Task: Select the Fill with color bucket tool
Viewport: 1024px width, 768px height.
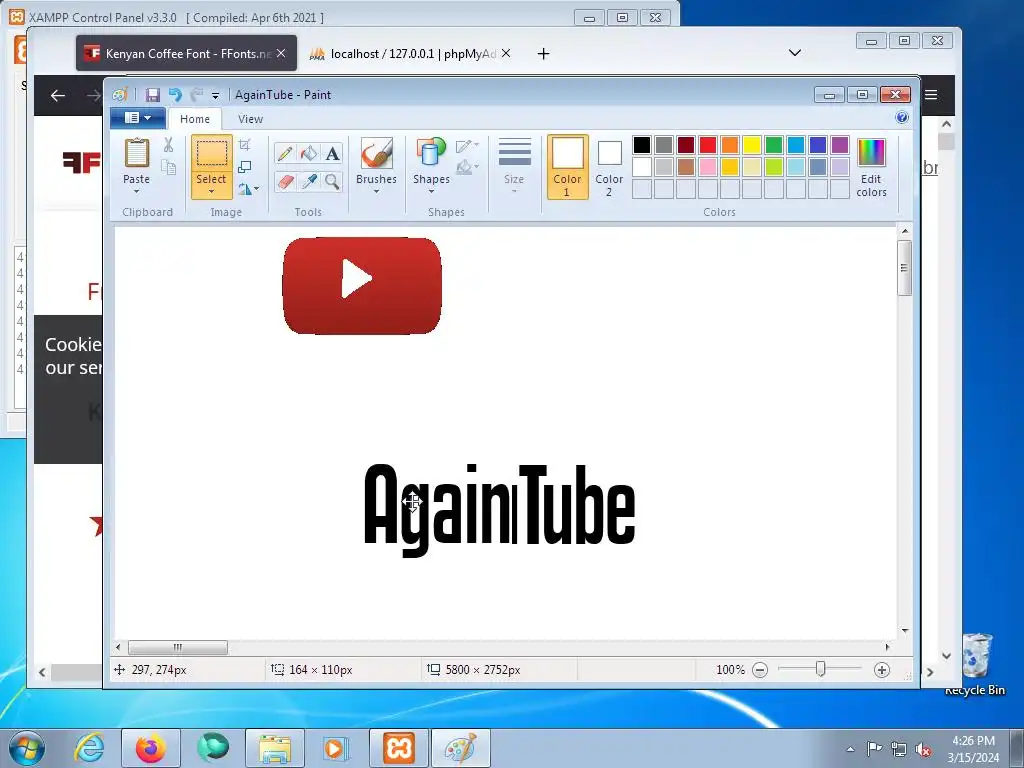Action: coord(309,153)
